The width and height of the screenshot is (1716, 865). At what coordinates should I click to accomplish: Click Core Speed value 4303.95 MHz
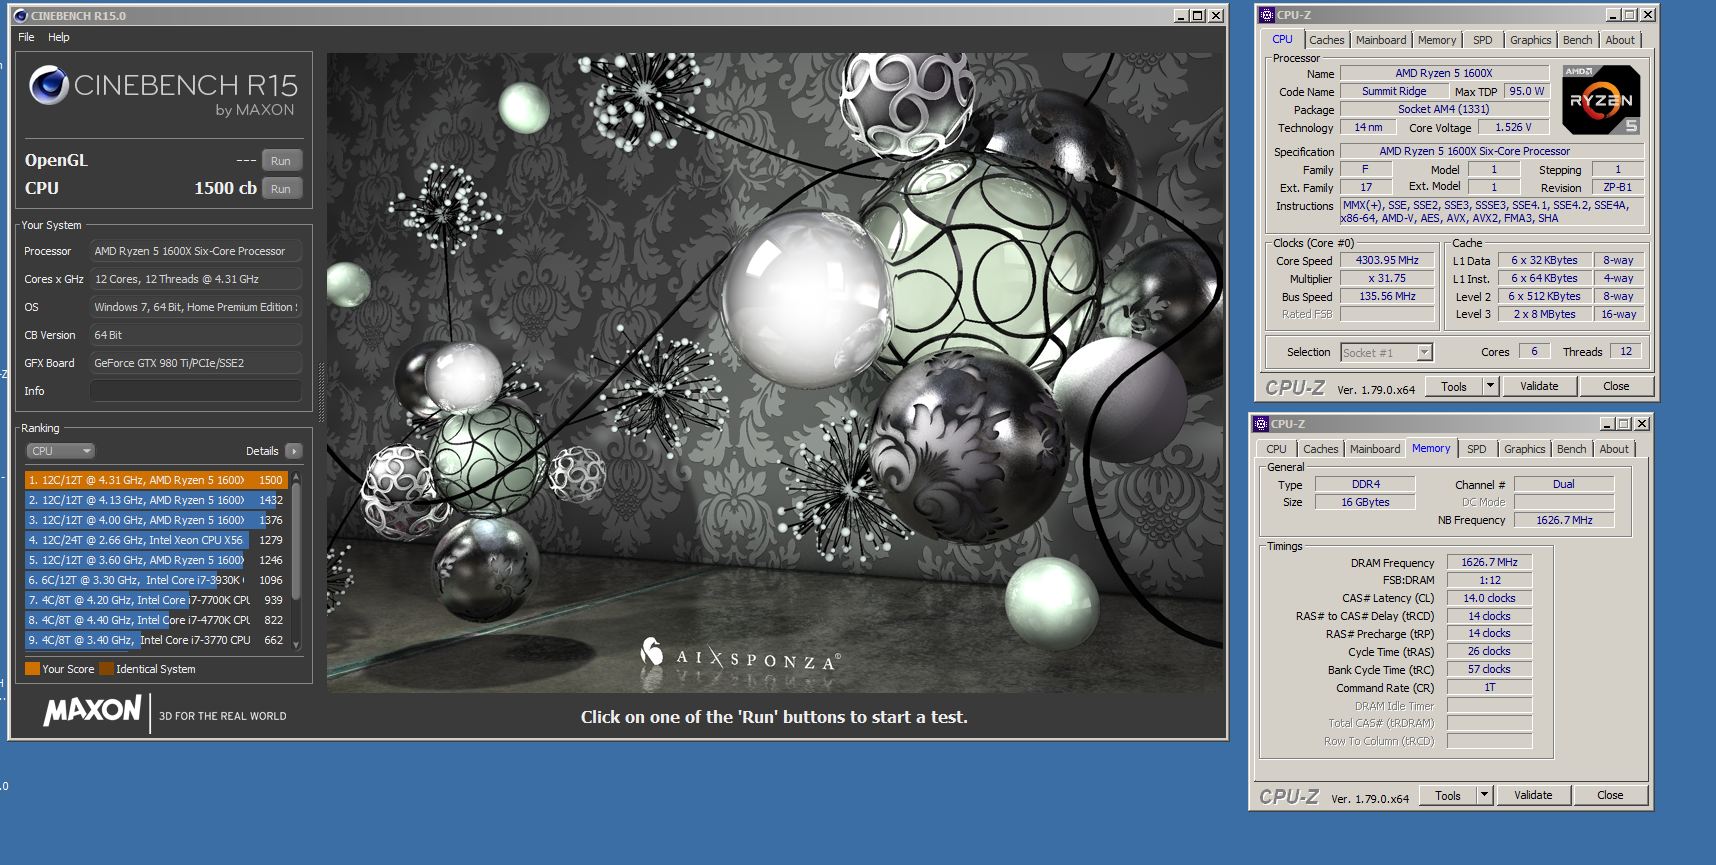pos(1387,260)
